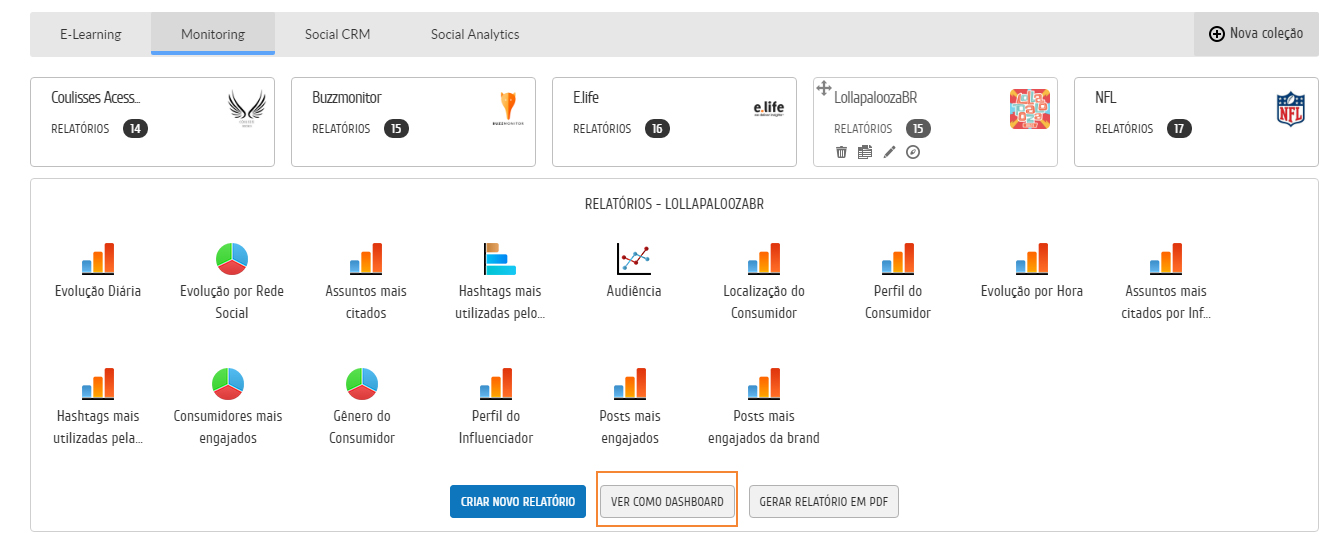Image resolution: width=1336 pixels, height=540 pixels.
Task: Open the Hashtags mais utilizadas pelo report icon
Action: (500, 258)
